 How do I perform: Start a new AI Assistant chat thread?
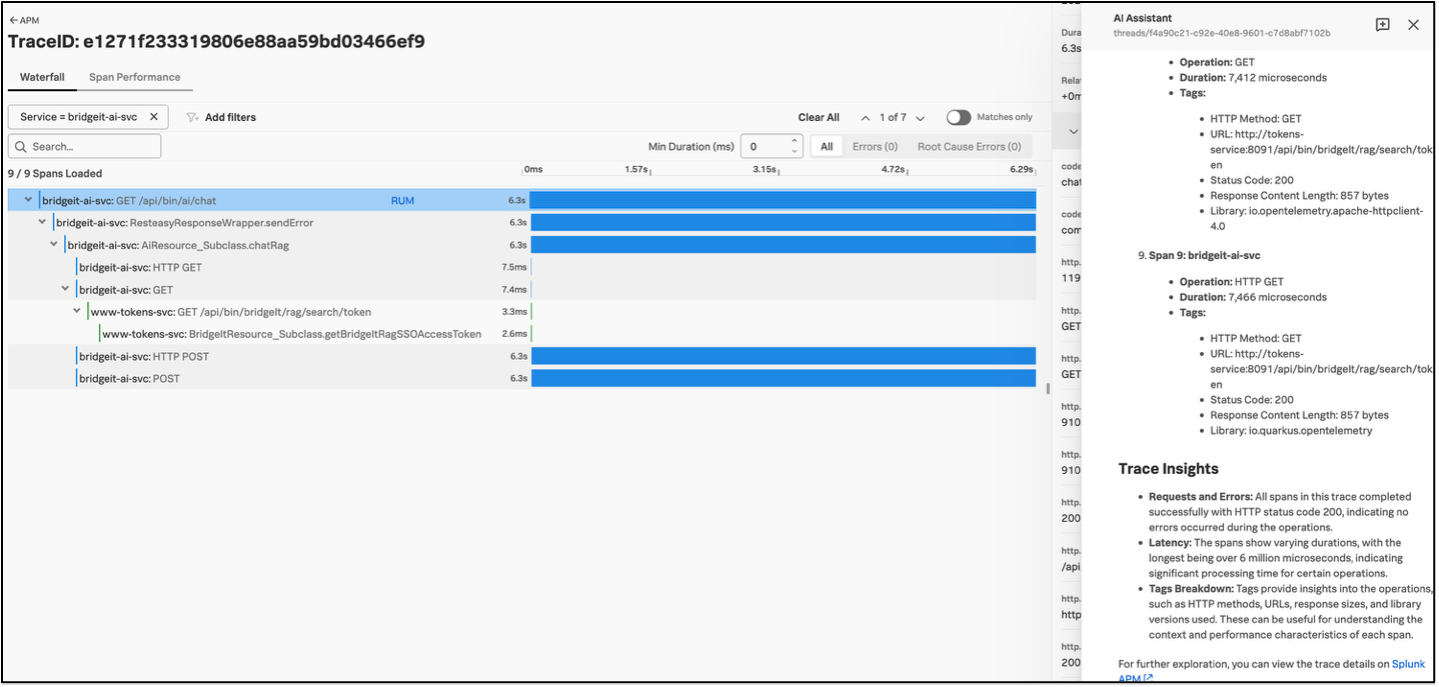1382,25
